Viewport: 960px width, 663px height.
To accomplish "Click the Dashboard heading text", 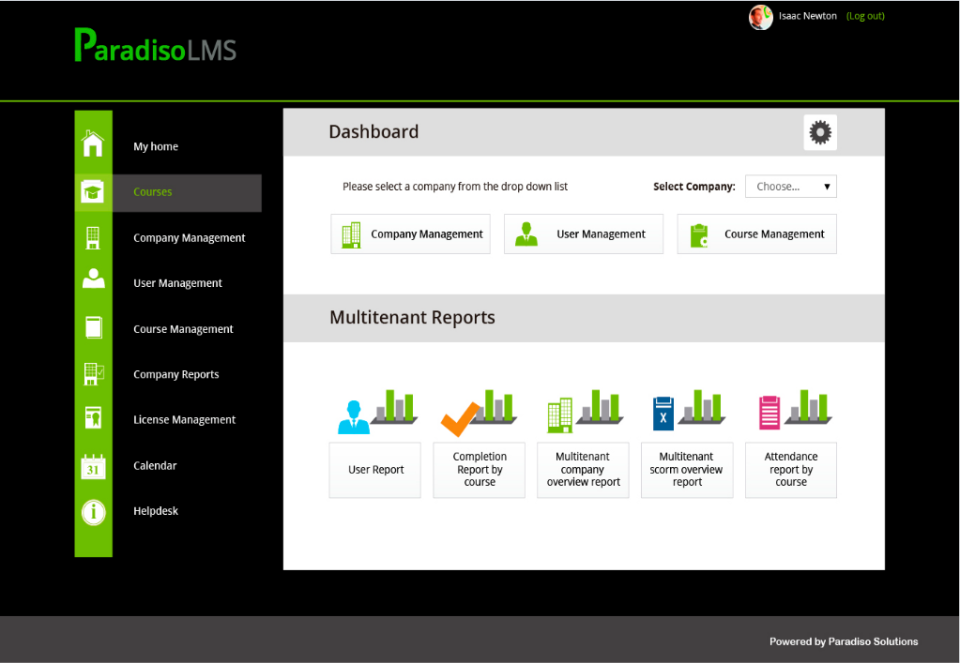I will pos(373,132).
